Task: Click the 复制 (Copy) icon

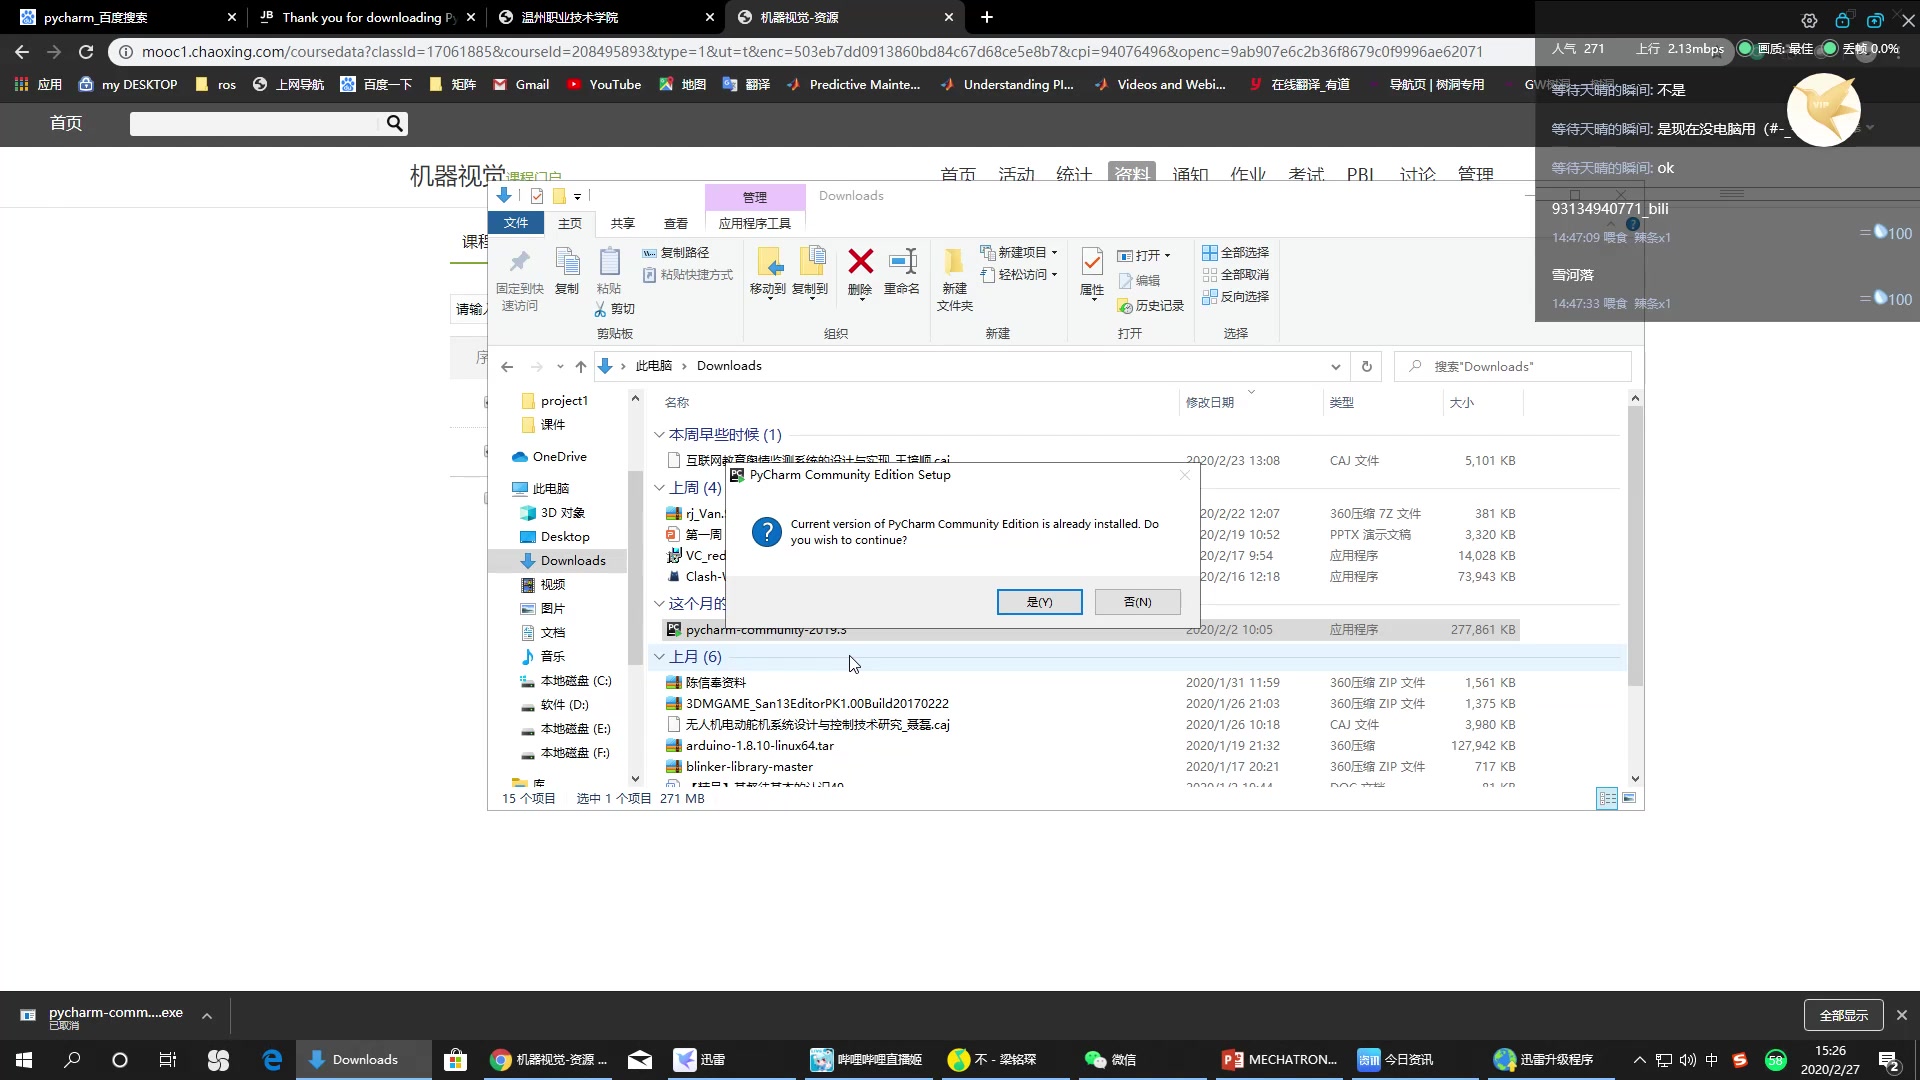Action: 567,270
